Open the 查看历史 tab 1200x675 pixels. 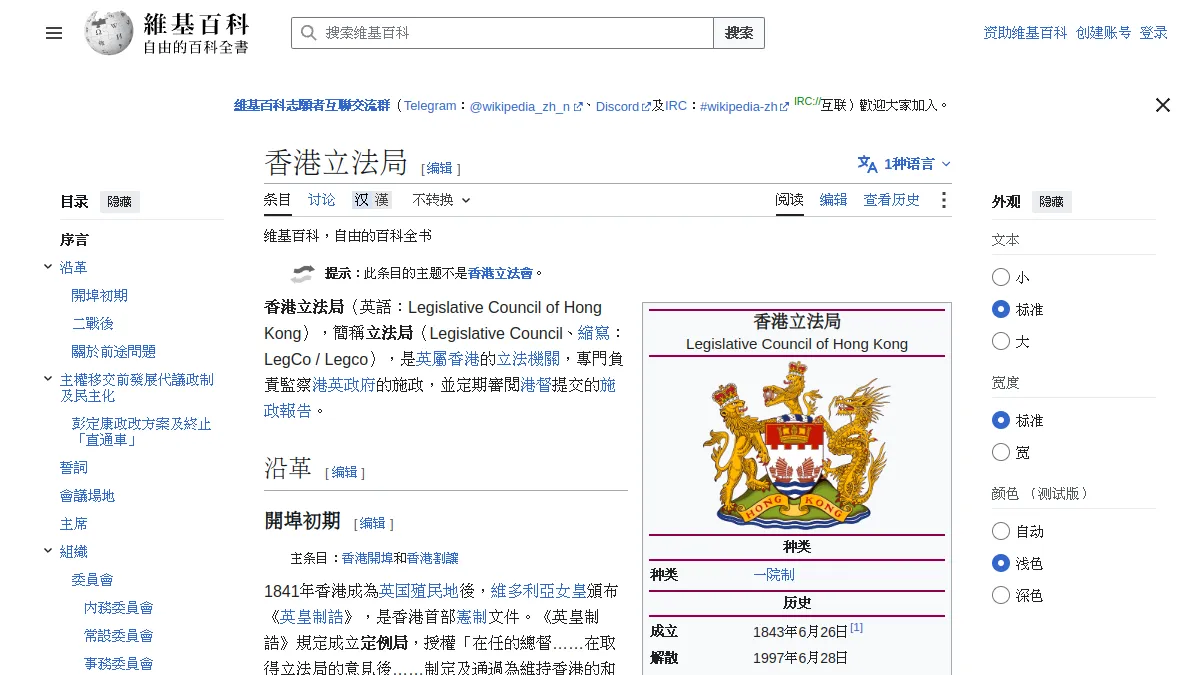(x=892, y=200)
